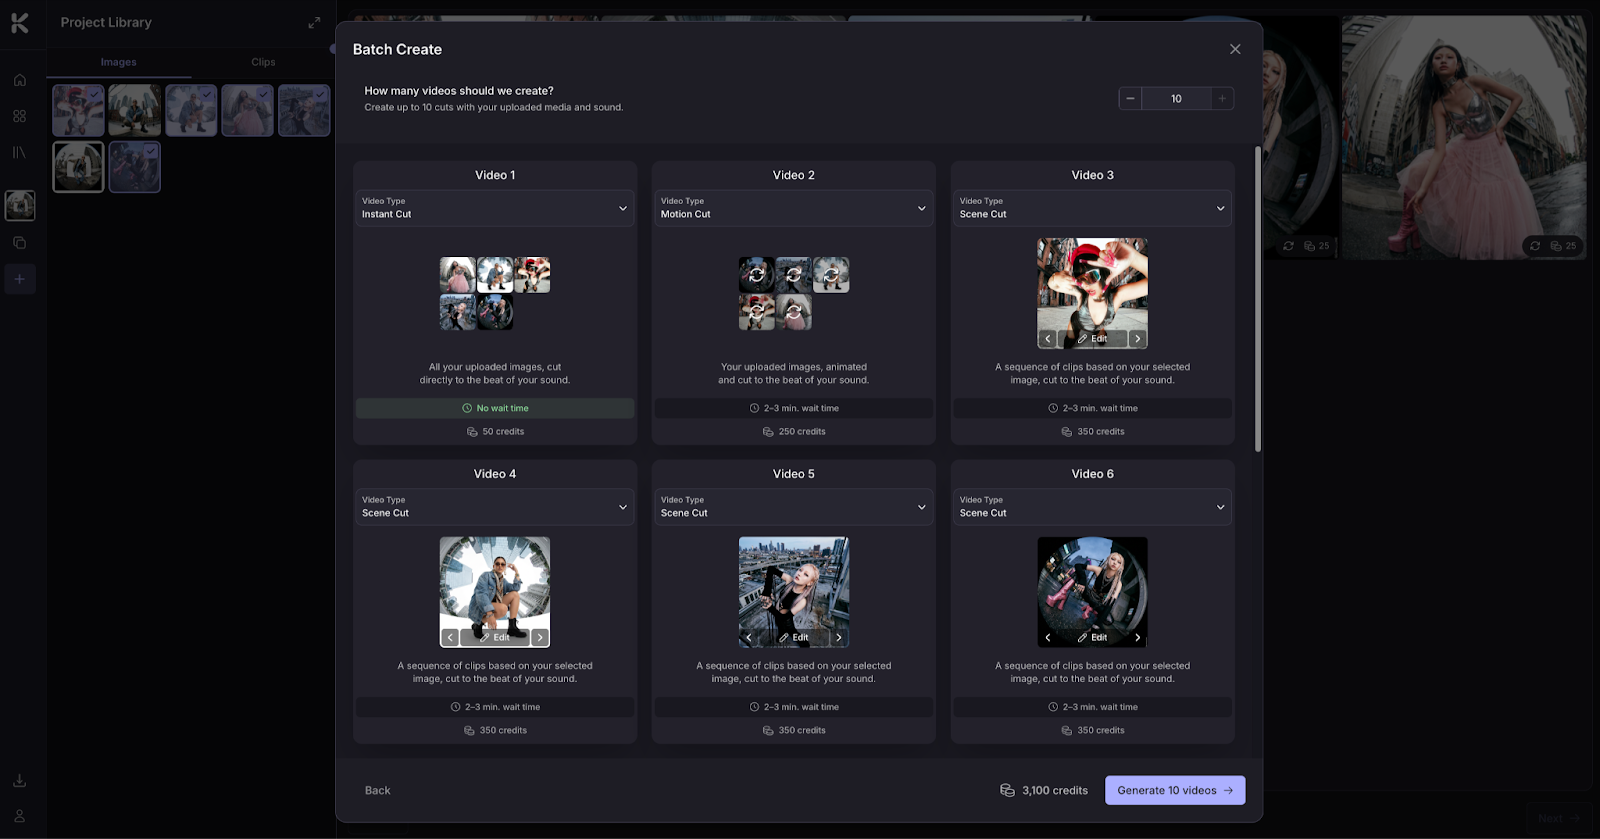The width and height of the screenshot is (1600, 839).
Task: Open Video 6 Video Type dropdown
Action: (x=1092, y=507)
